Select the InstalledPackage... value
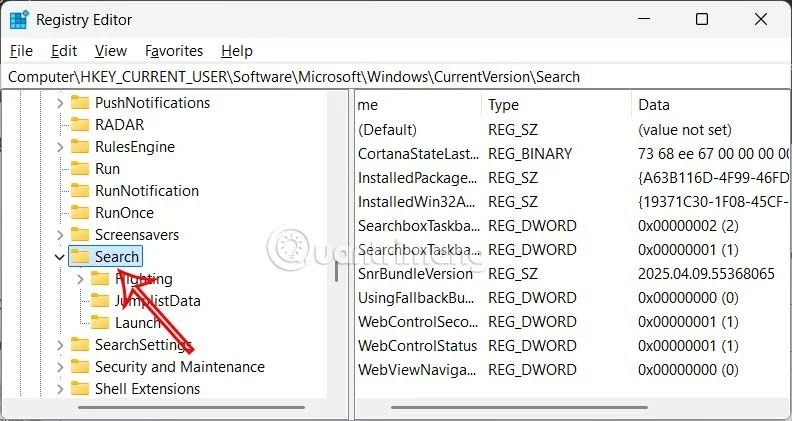792x421 pixels. point(417,178)
